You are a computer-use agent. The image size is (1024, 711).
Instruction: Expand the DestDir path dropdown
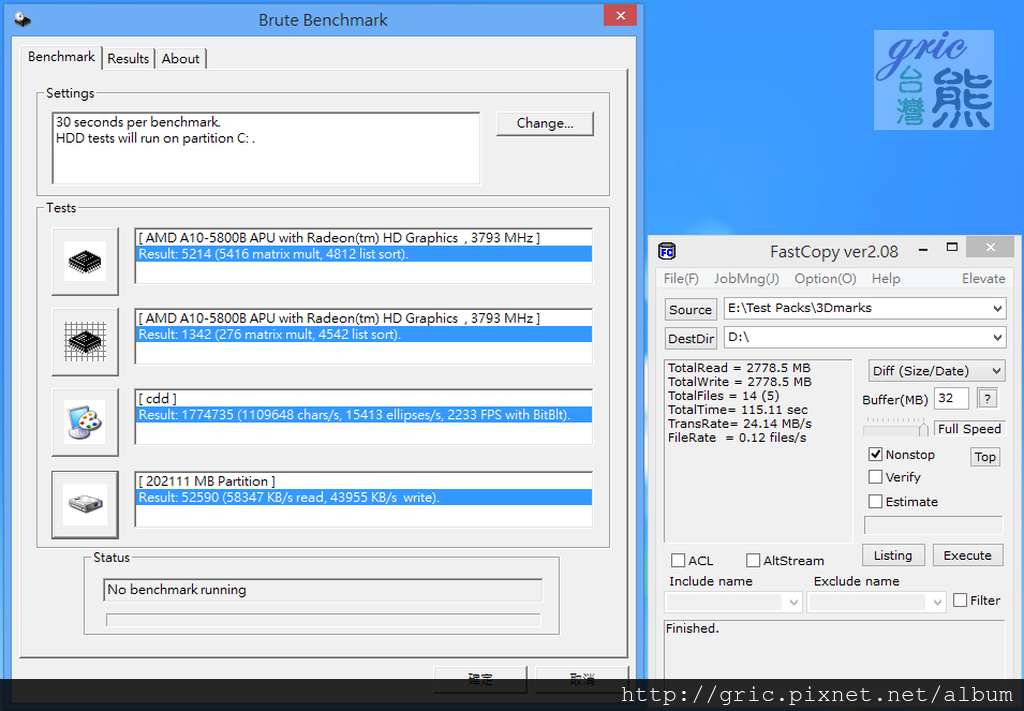tap(997, 338)
